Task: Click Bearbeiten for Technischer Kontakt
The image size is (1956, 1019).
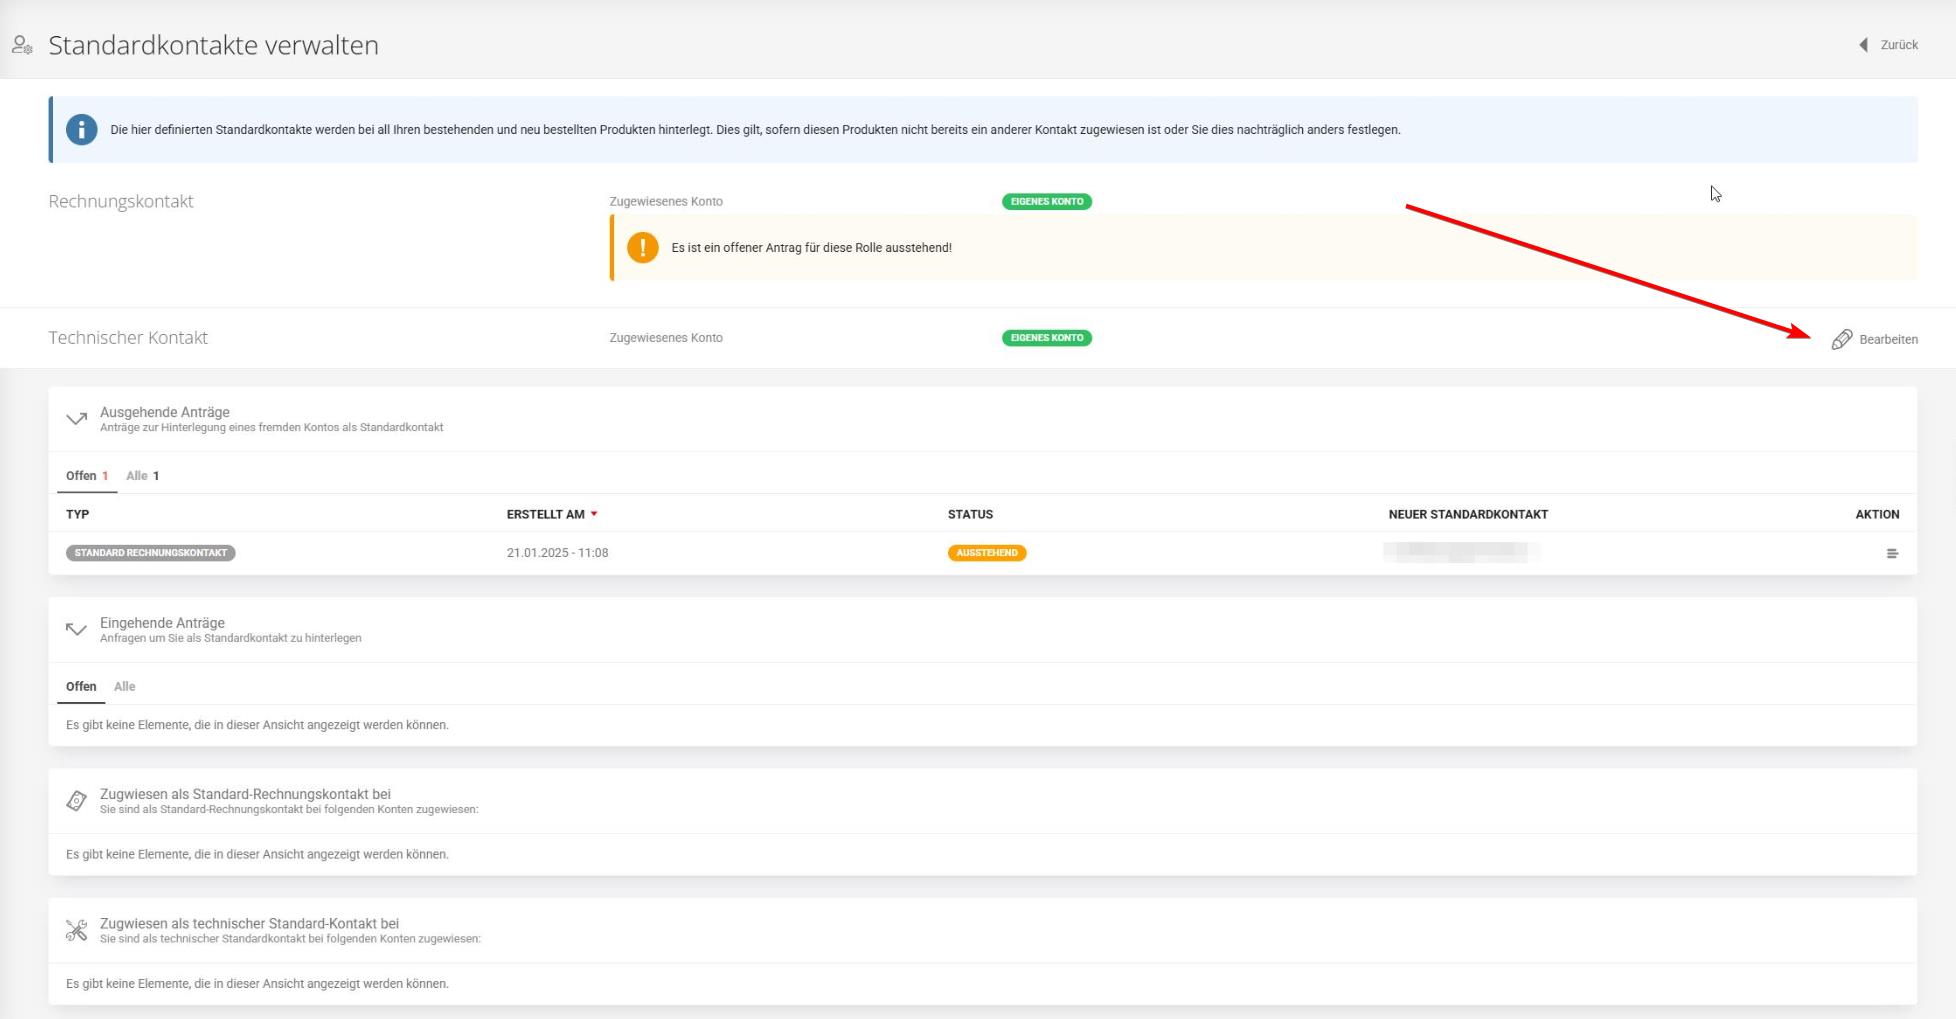Action: 1874,339
